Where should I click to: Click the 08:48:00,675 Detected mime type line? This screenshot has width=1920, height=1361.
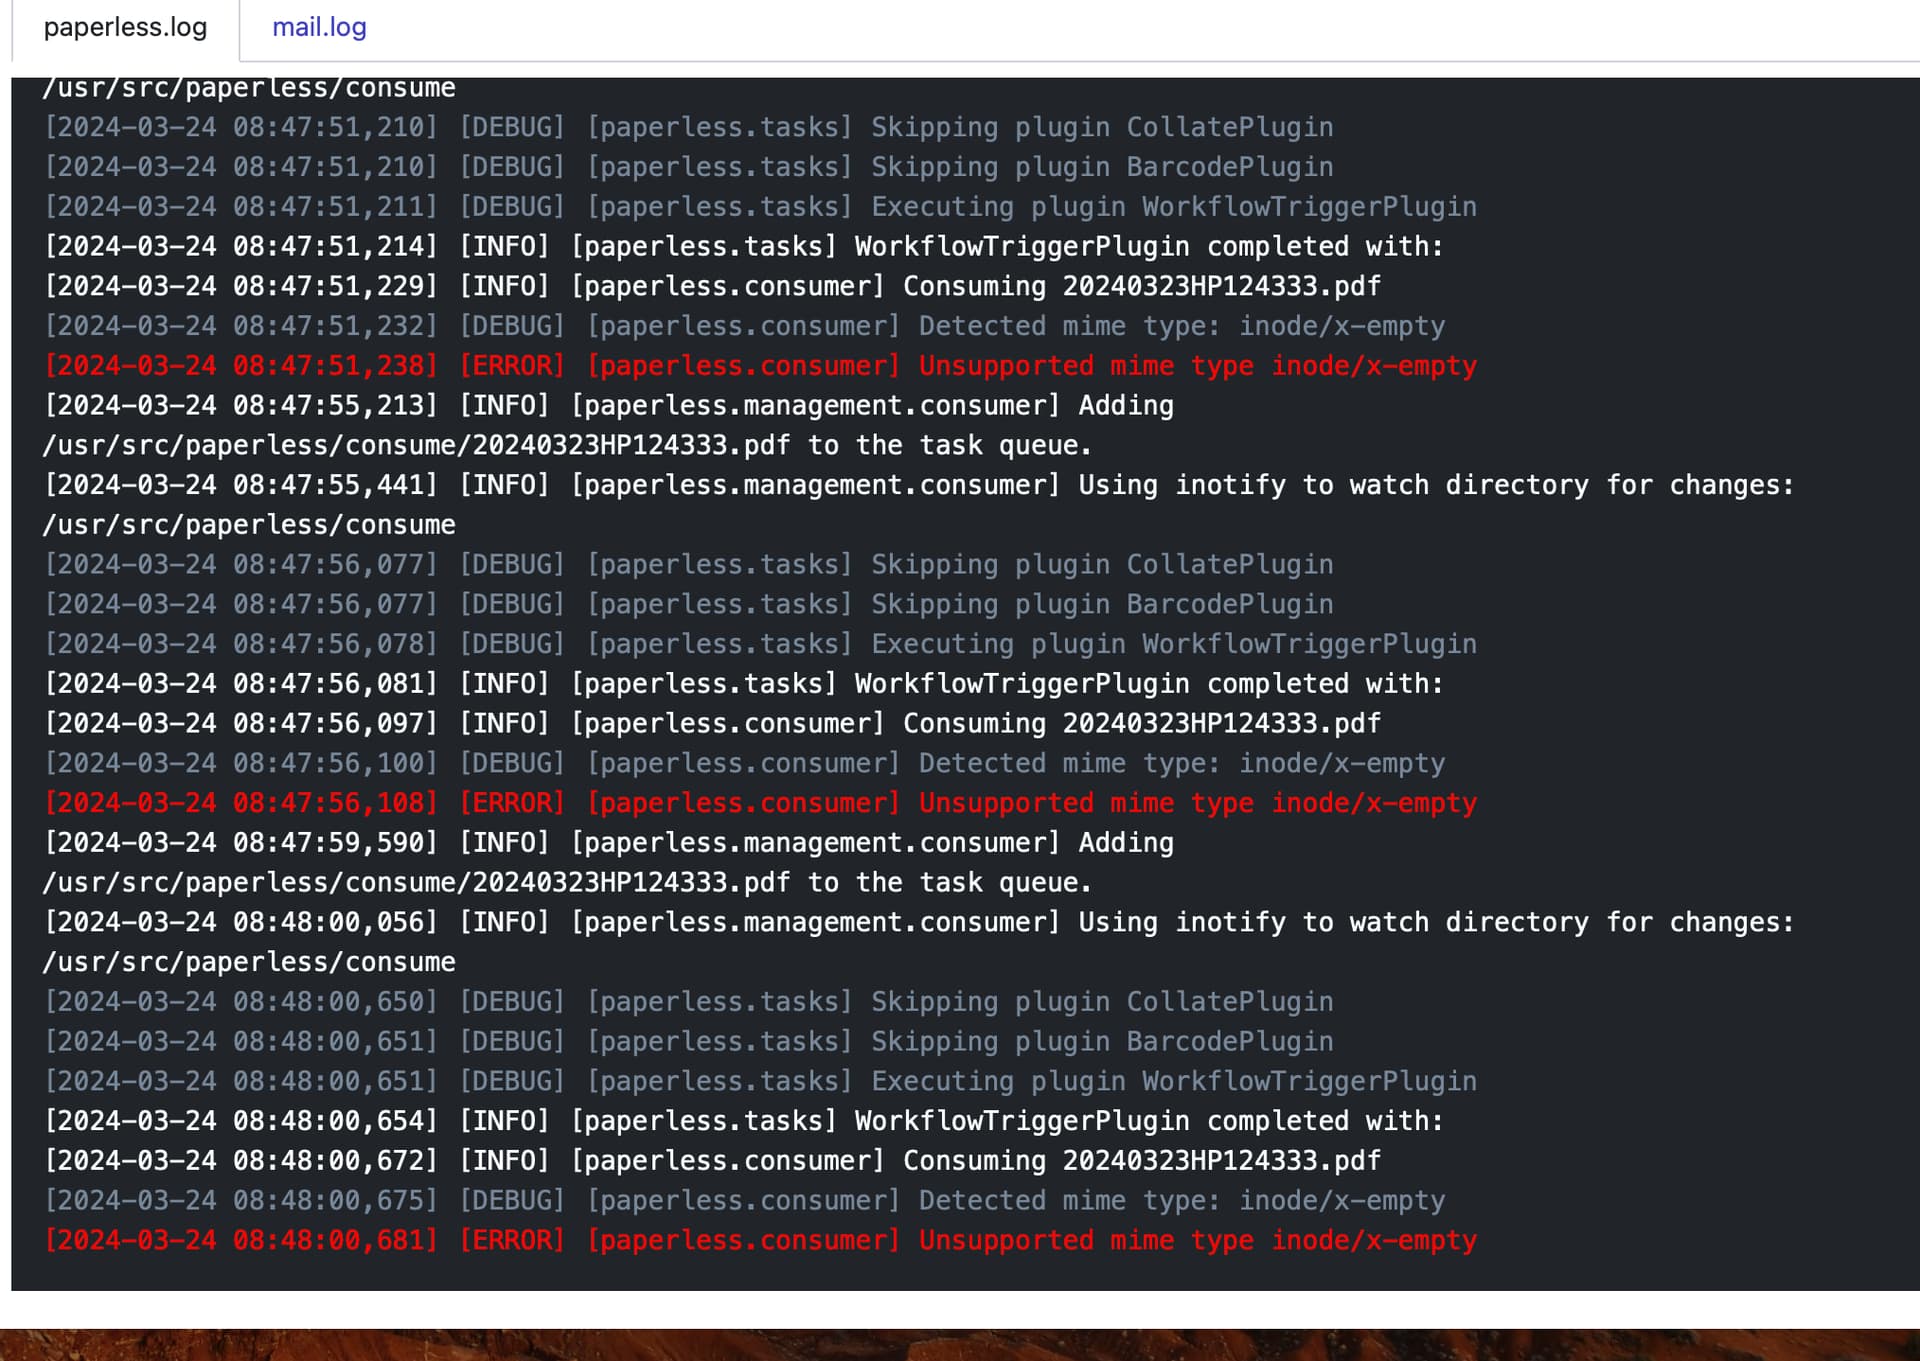pyautogui.click(x=744, y=1200)
